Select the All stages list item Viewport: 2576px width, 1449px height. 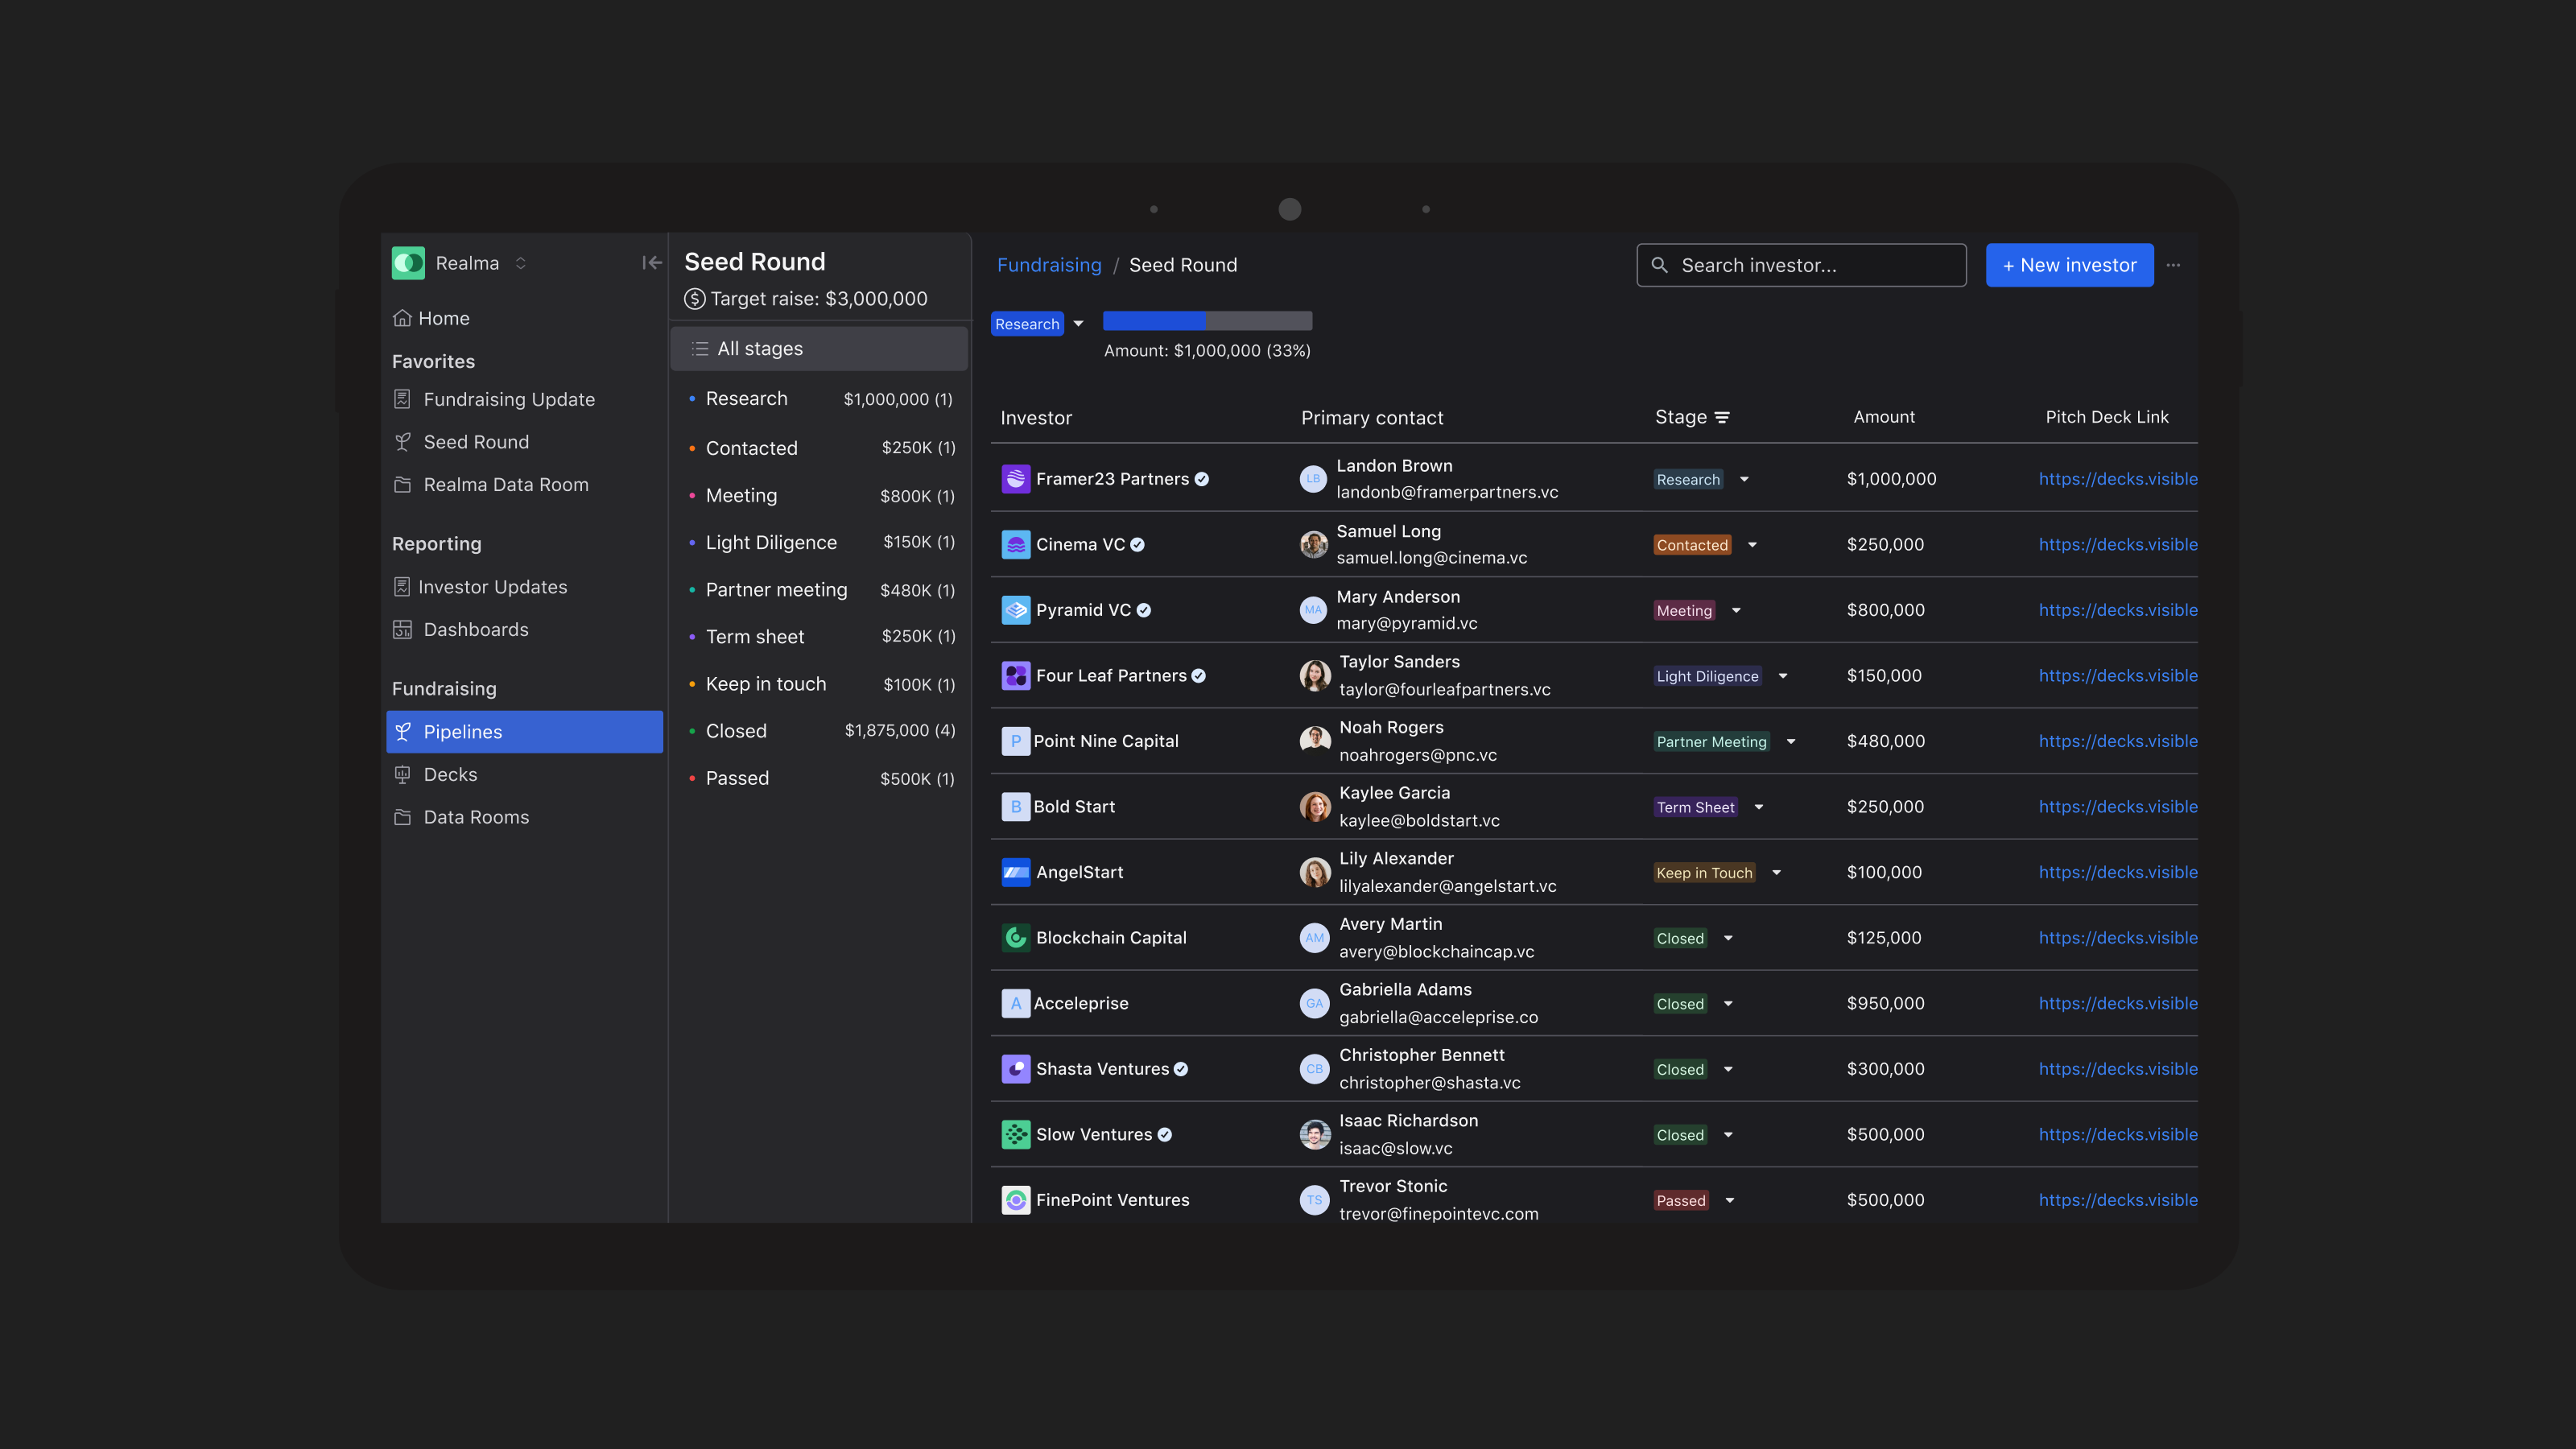[x=818, y=348]
